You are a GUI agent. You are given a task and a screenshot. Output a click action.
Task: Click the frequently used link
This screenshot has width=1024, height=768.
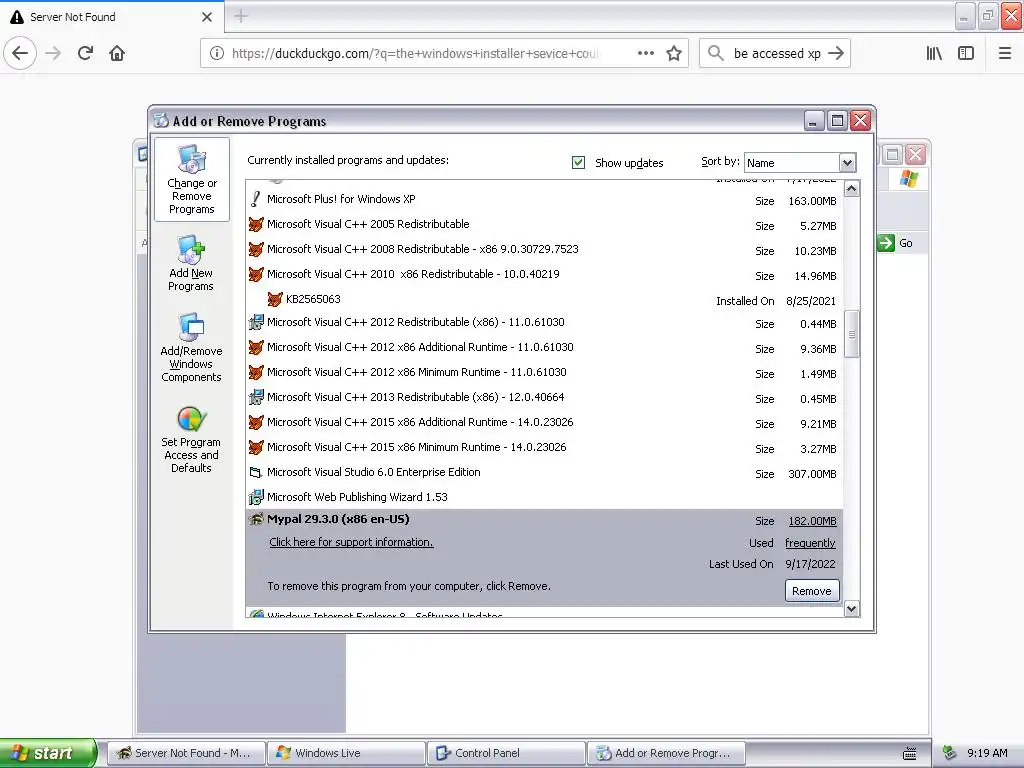click(x=810, y=543)
